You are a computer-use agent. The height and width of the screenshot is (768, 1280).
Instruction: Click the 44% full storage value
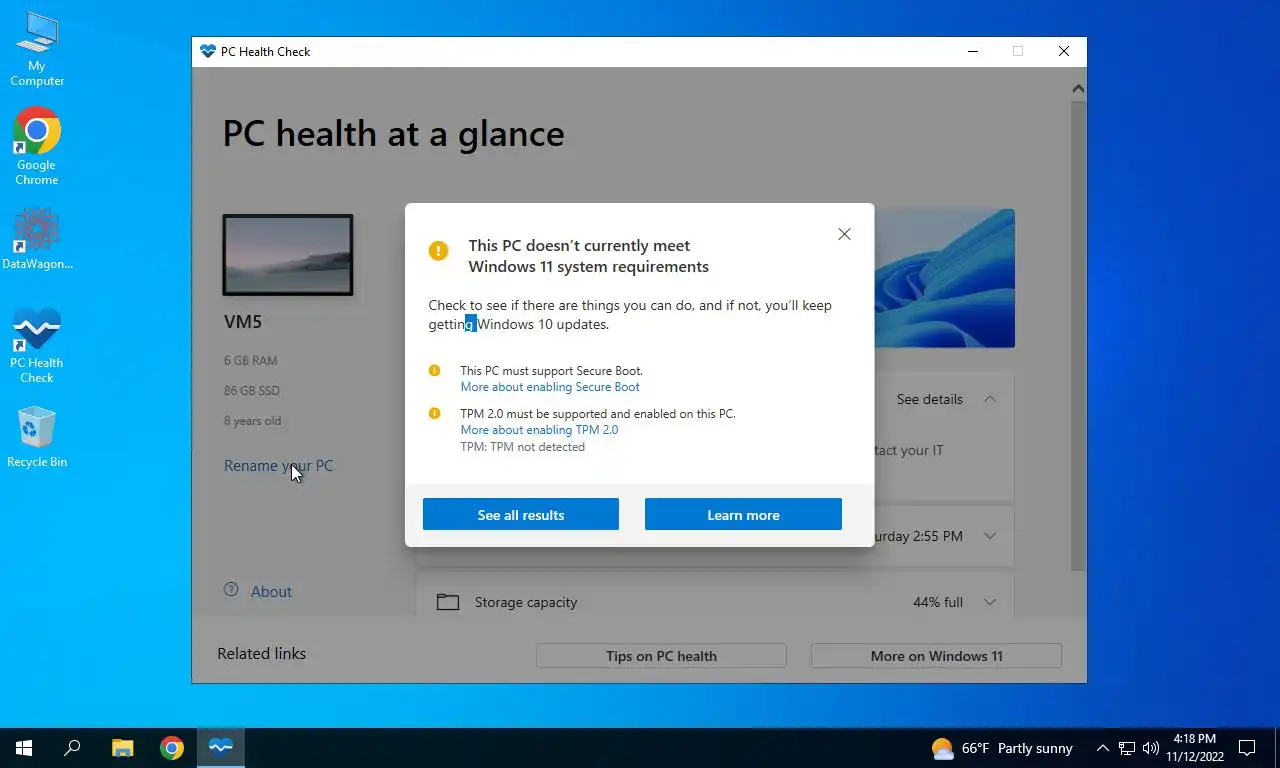[938, 602]
